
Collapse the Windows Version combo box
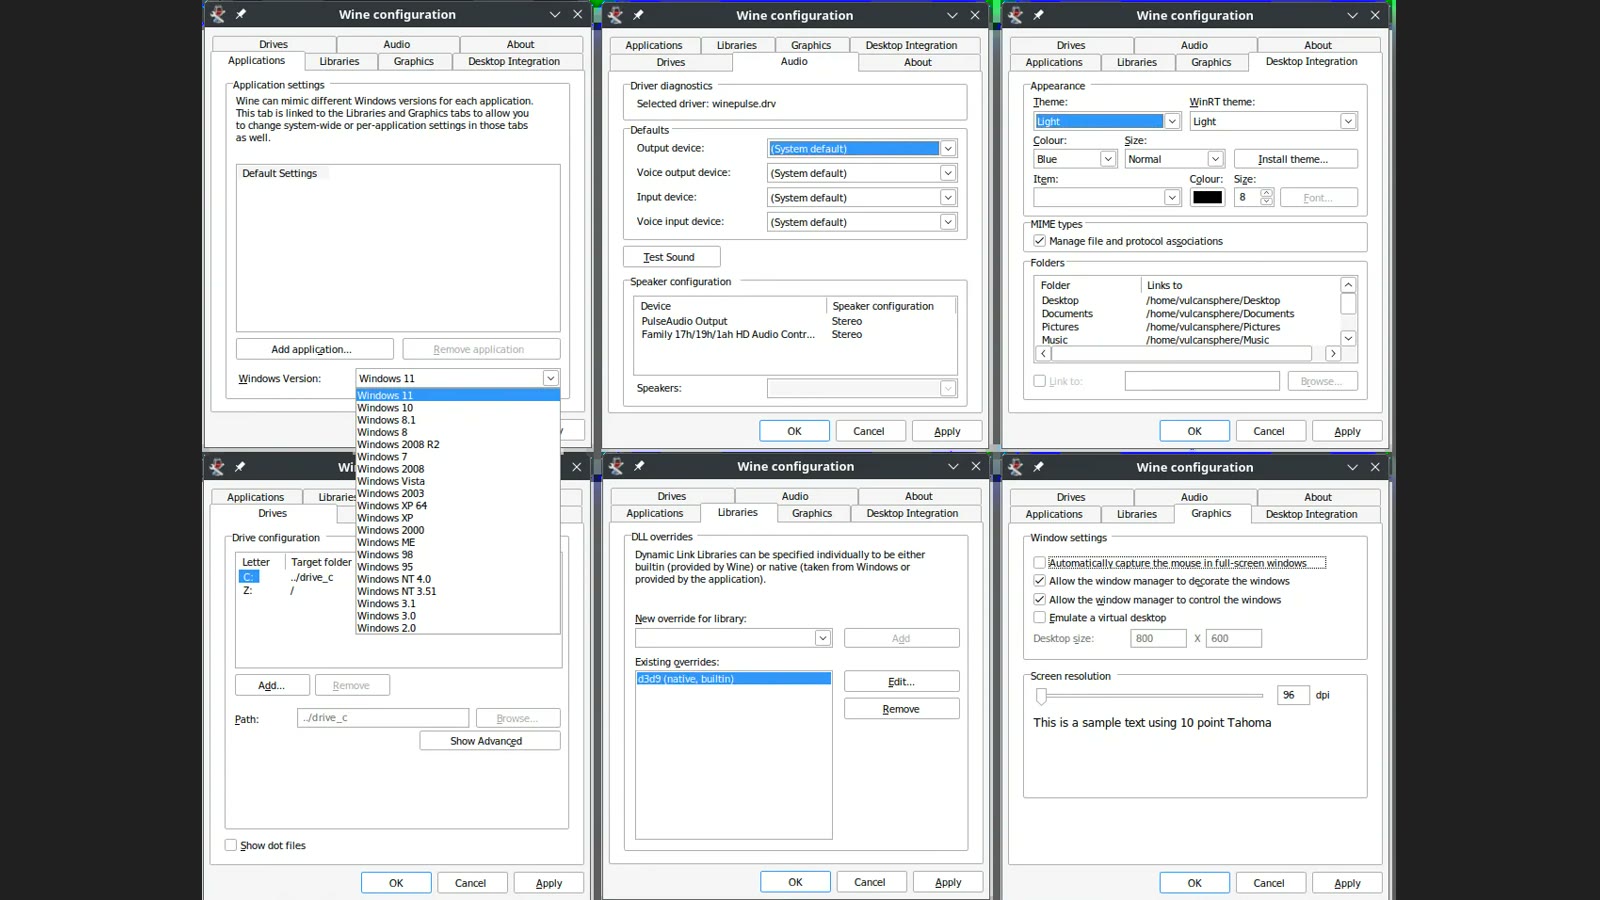pyautogui.click(x=551, y=378)
